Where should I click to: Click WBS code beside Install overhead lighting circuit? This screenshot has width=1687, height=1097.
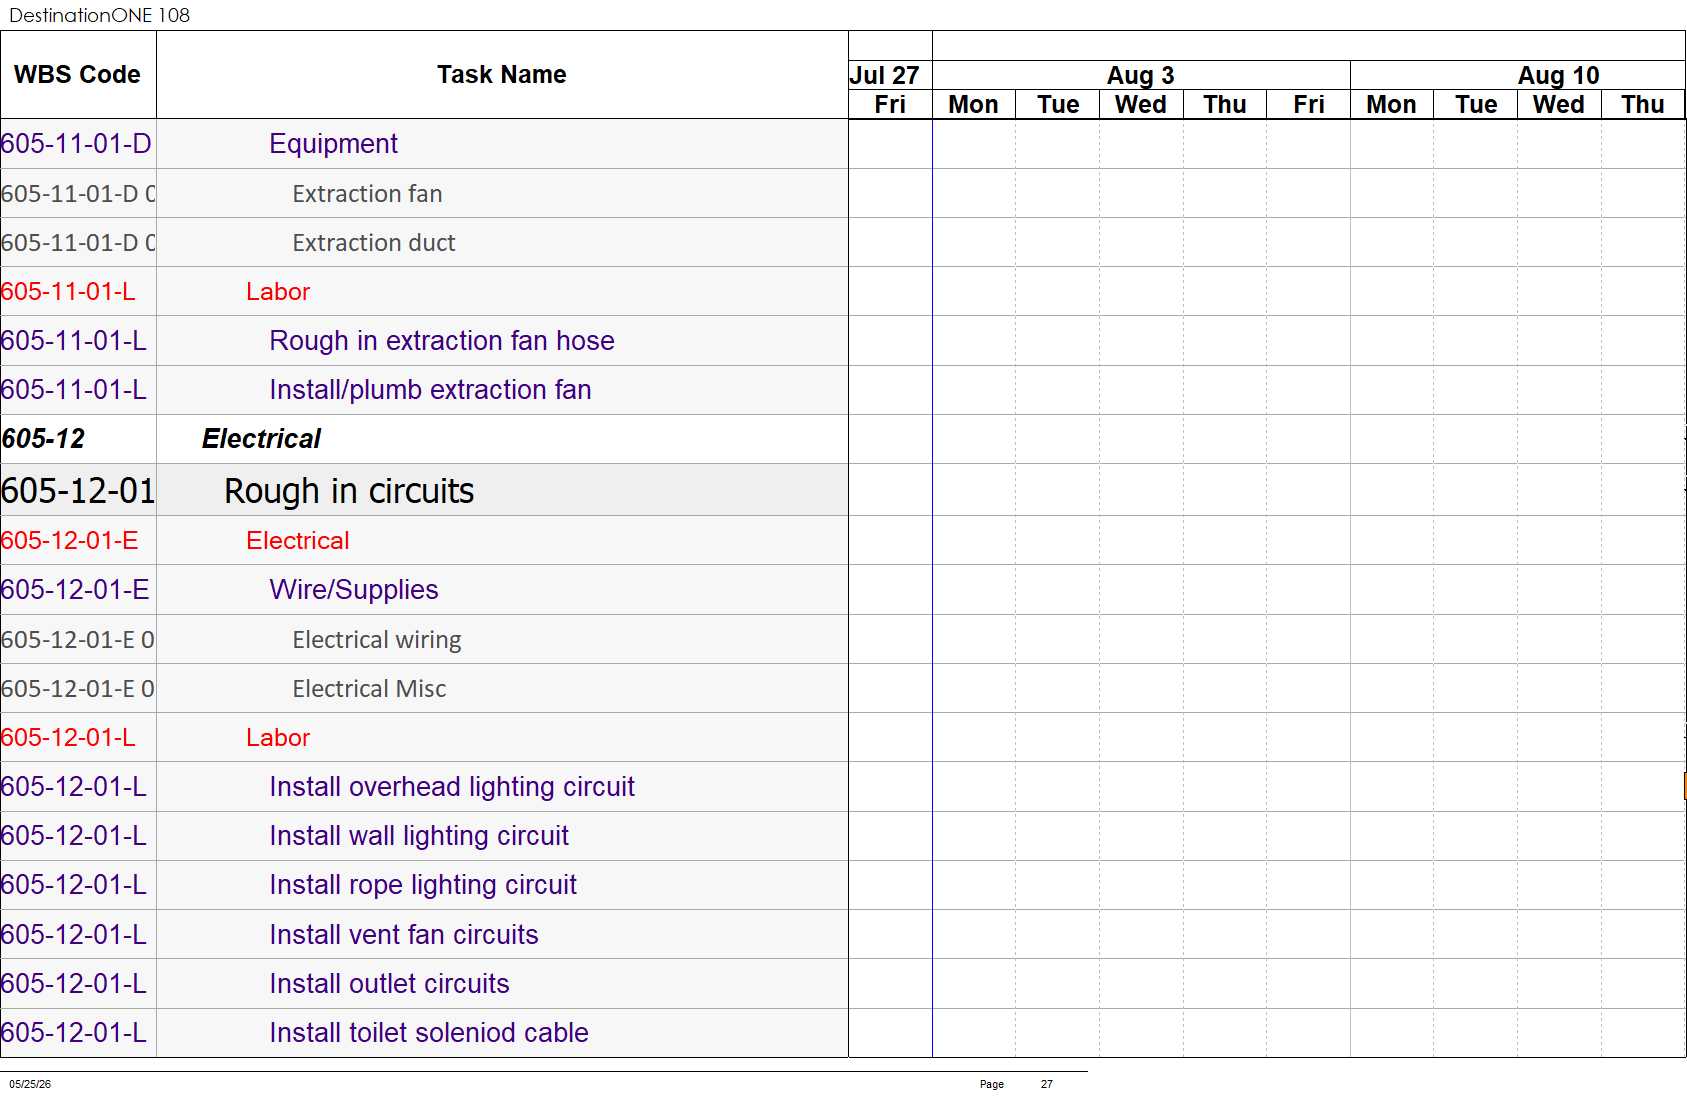pyautogui.click(x=74, y=787)
